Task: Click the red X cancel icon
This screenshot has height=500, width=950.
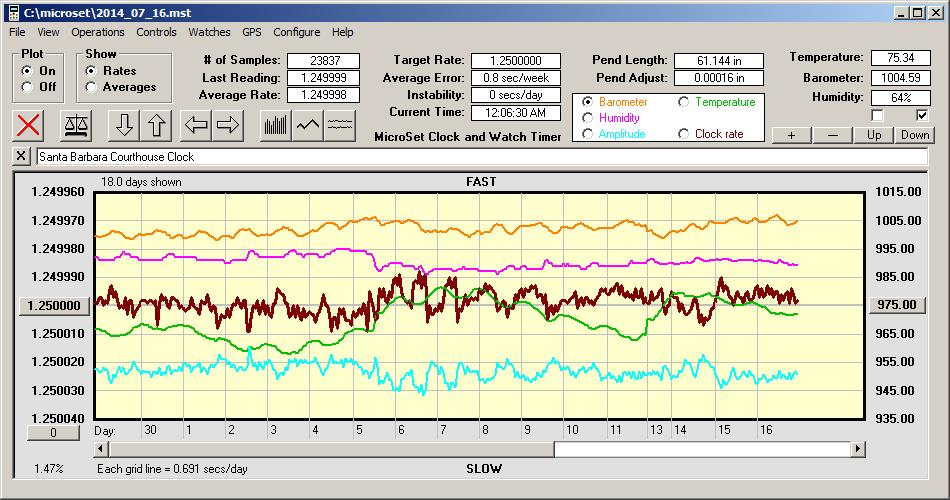Action: pos(28,125)
